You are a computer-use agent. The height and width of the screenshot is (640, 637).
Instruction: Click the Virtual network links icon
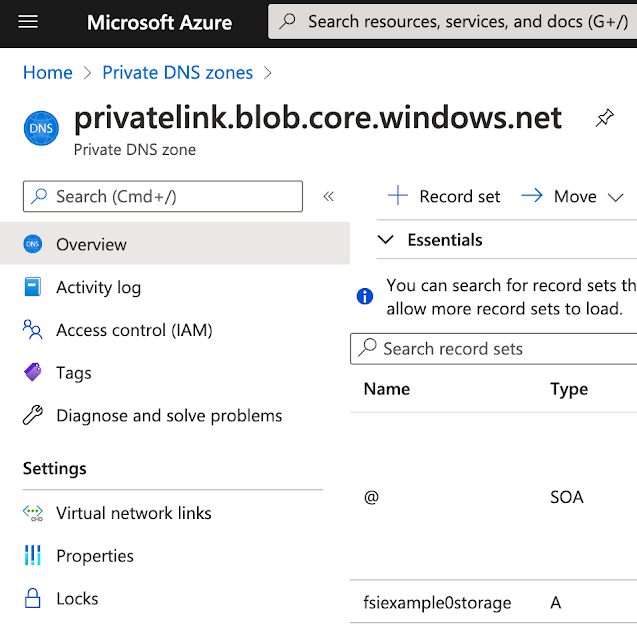33,513
